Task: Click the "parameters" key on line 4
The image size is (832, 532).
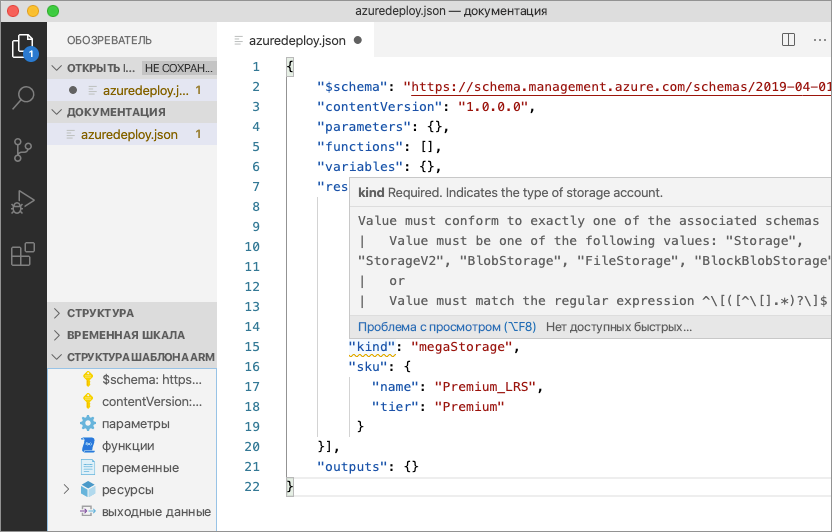Action: point(364,127)
